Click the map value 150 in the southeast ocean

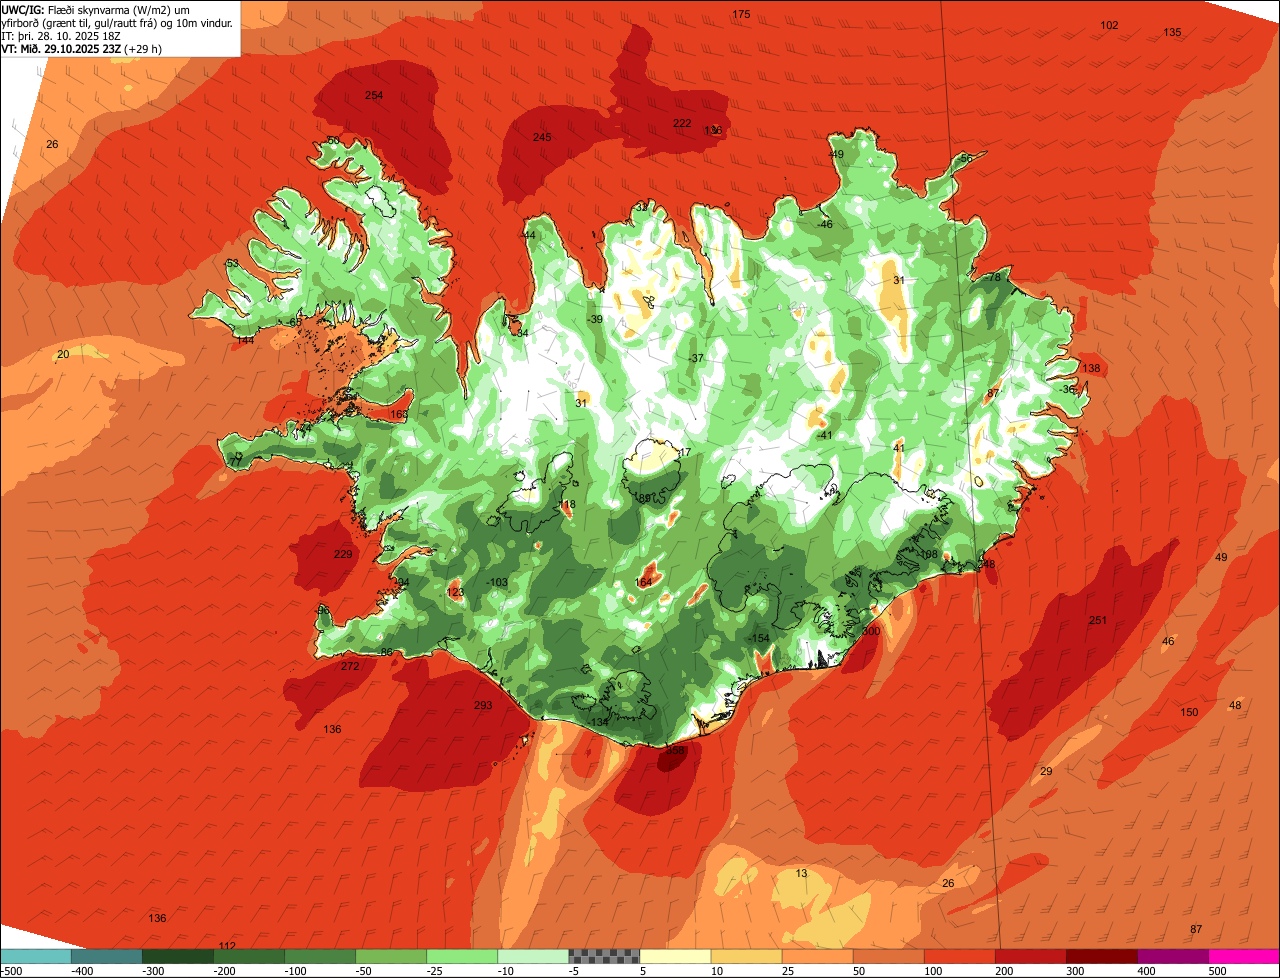pyautogui.click(x=1189, y=712)
